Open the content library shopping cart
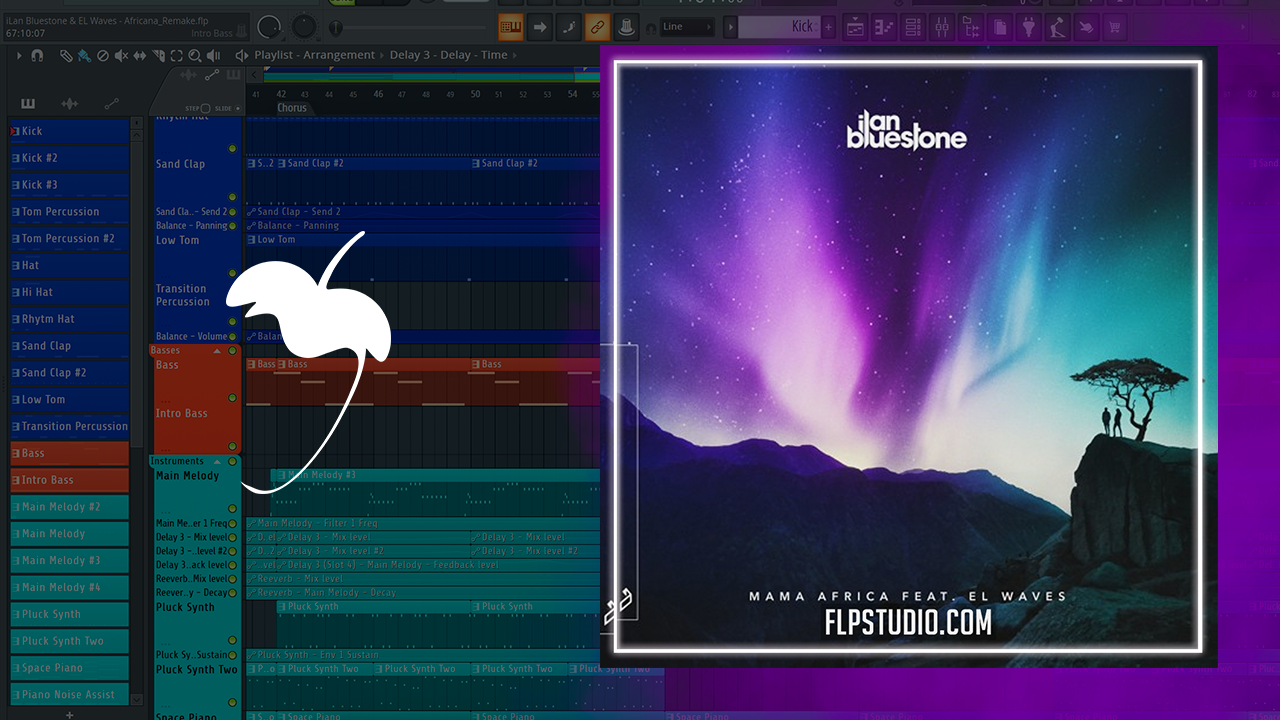Screen dimensions: 1280x720 coord(1115,27)
